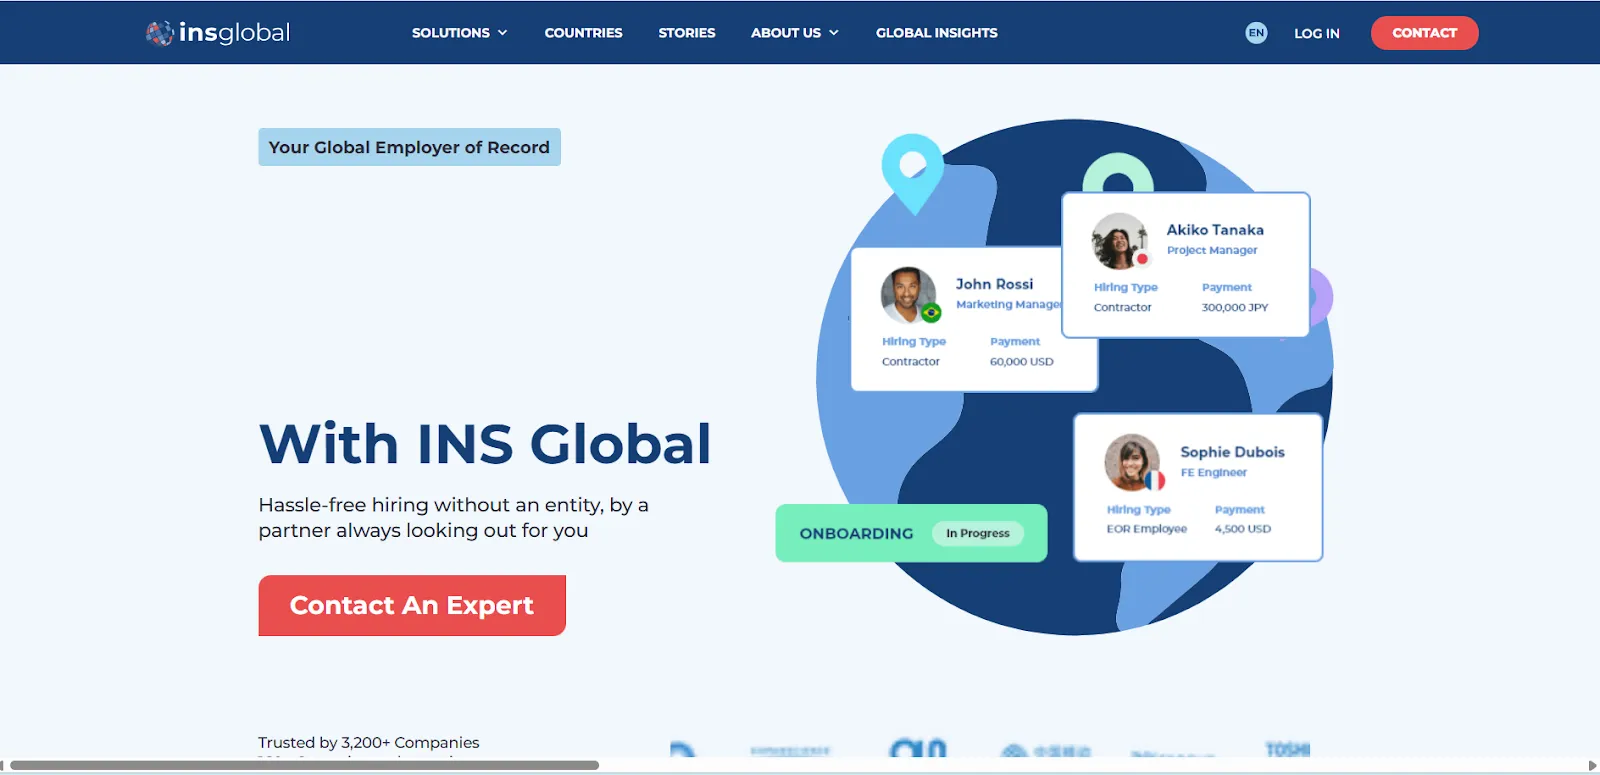Viewport: 1600px width, 775px height.
Task: Click the Log In link
Action: [x=1317, y=33]
